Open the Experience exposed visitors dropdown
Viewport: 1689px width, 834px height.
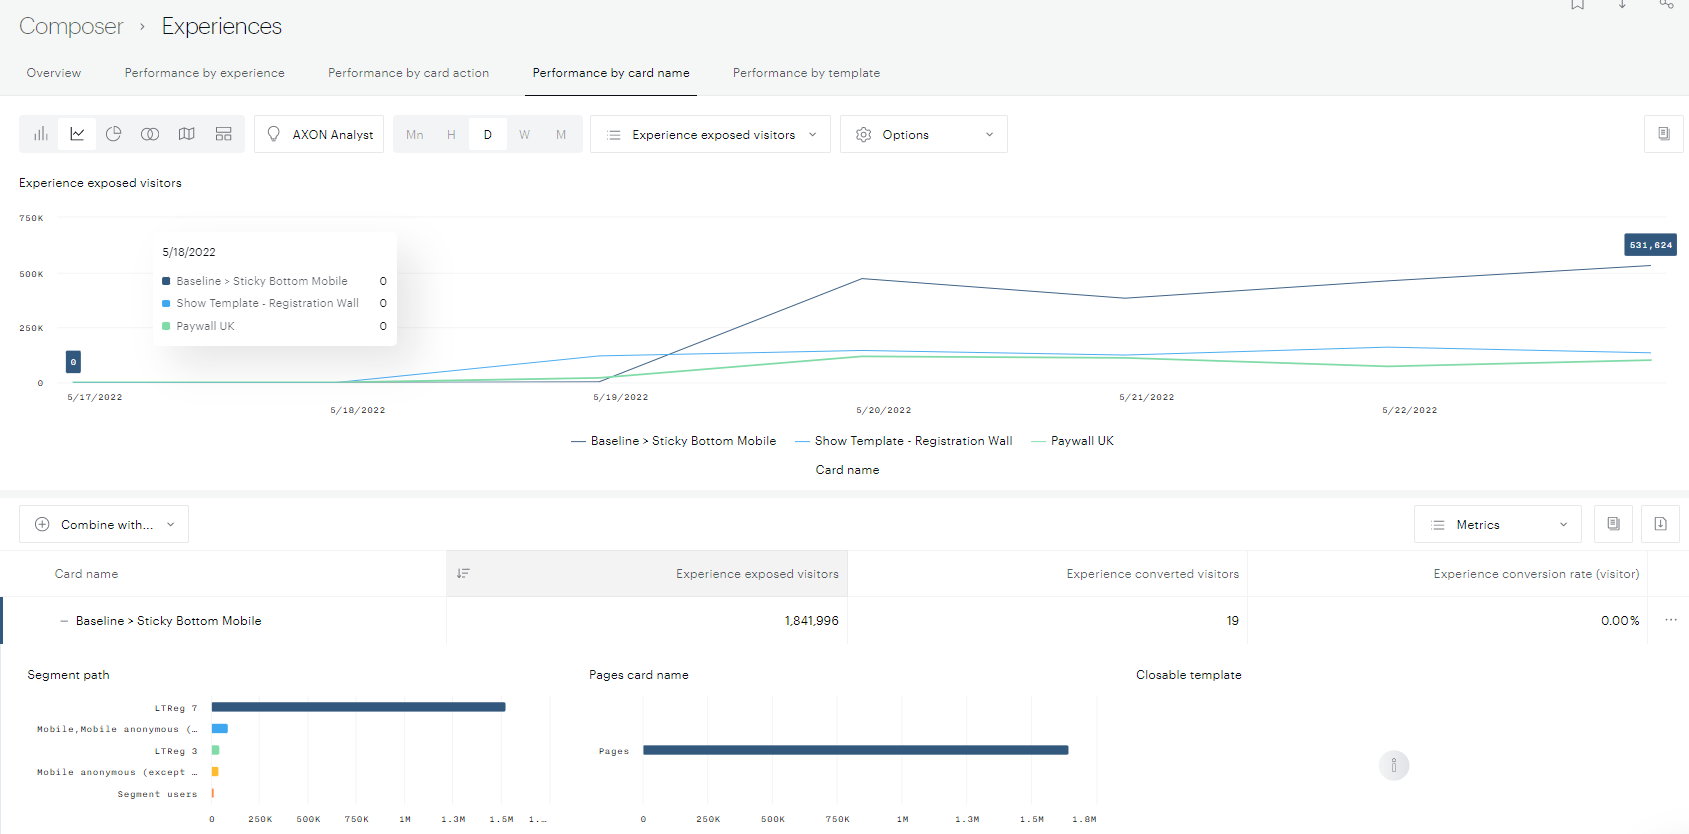tap(711, 135)
